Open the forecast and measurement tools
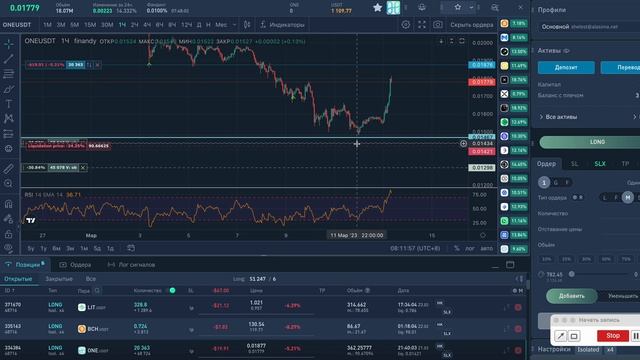 [9, 133]
